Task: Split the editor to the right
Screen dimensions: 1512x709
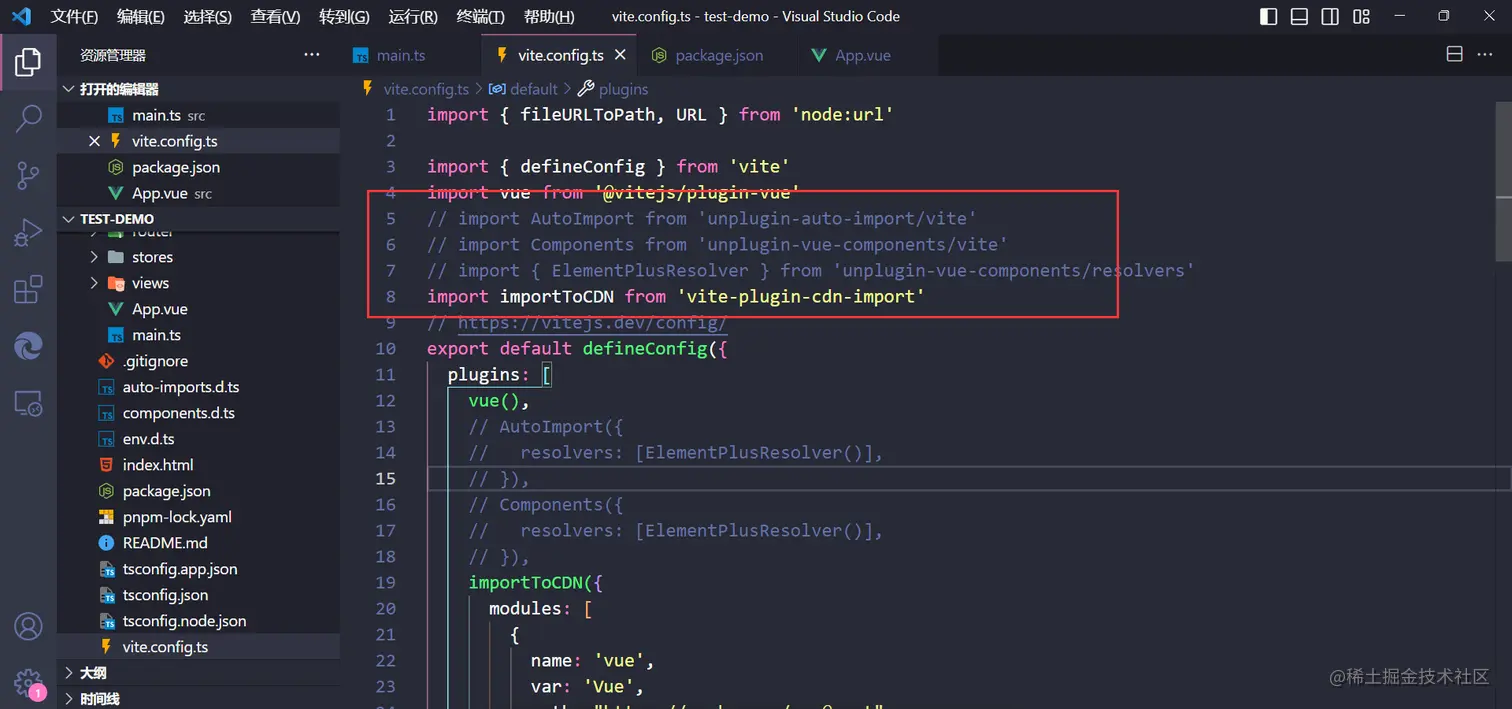Action: tap(1455, 55)
